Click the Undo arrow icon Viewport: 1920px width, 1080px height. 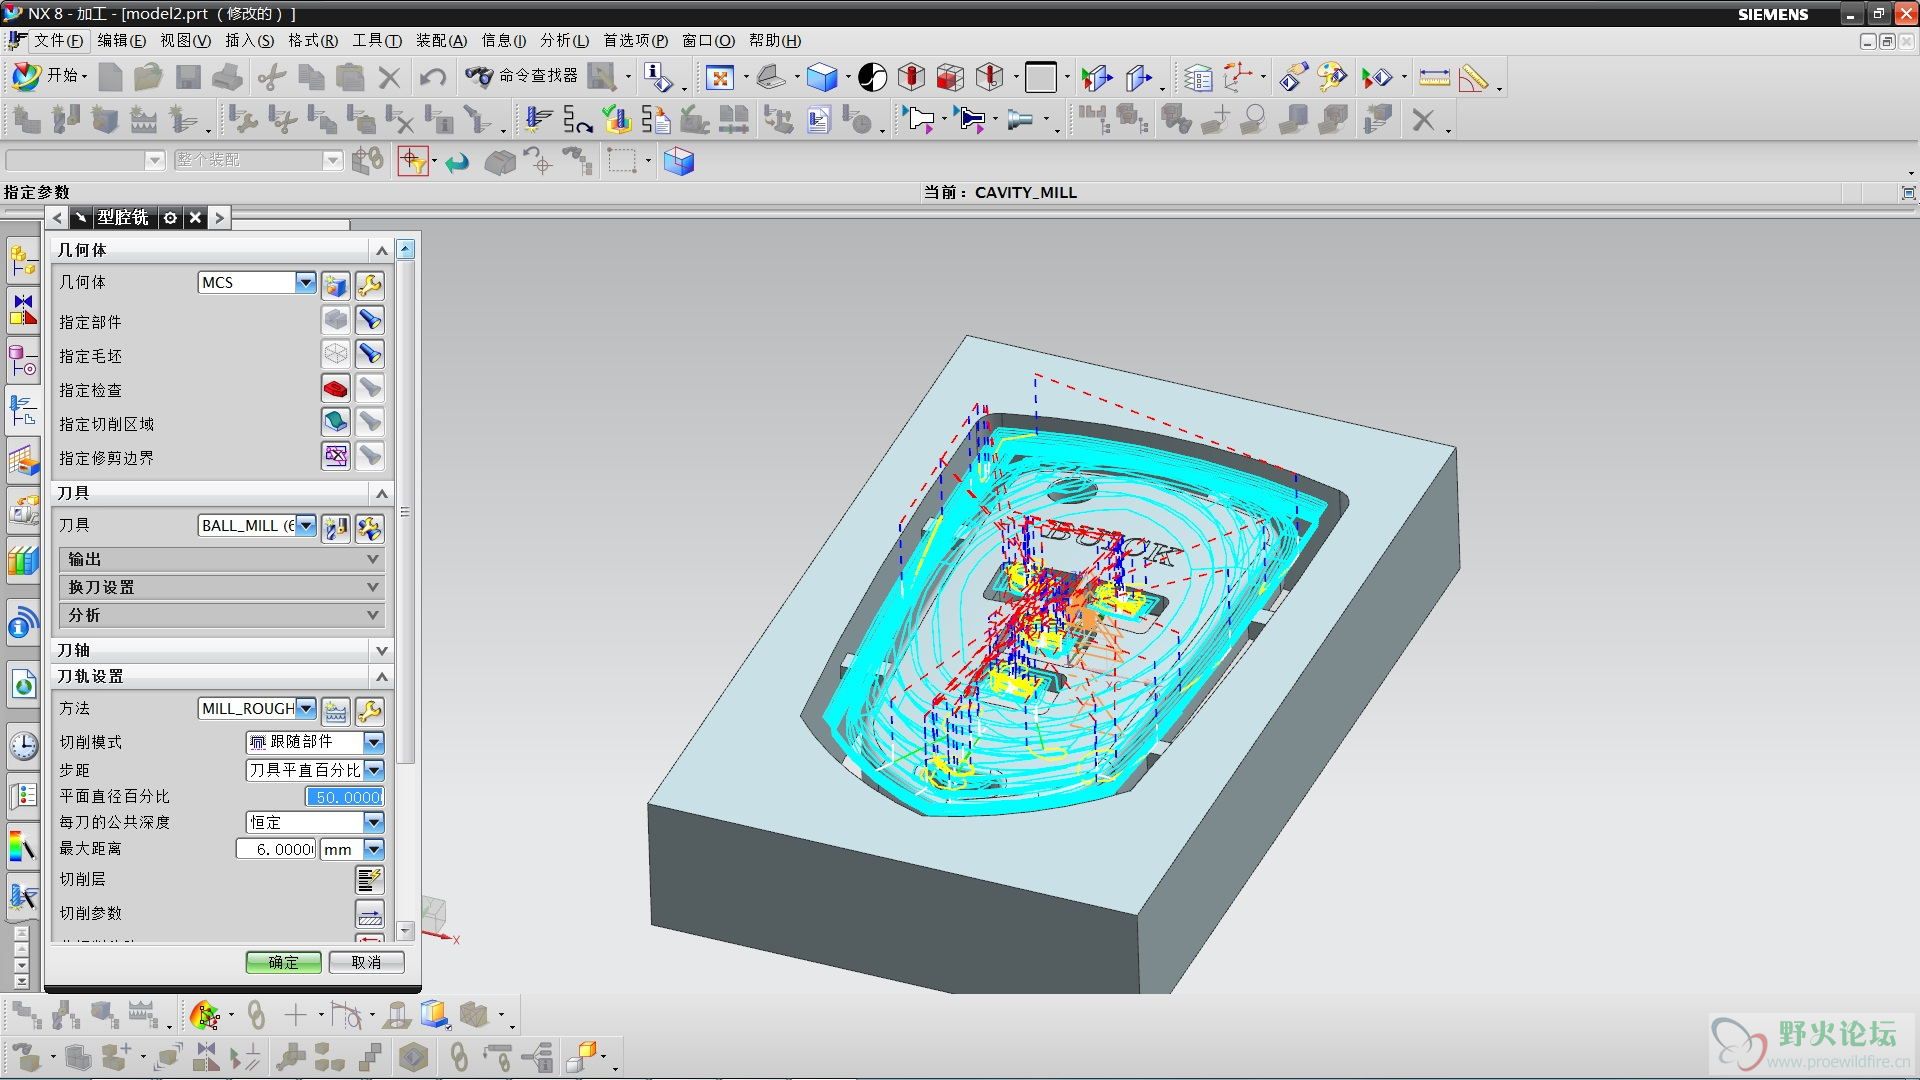tap(432, 77)
